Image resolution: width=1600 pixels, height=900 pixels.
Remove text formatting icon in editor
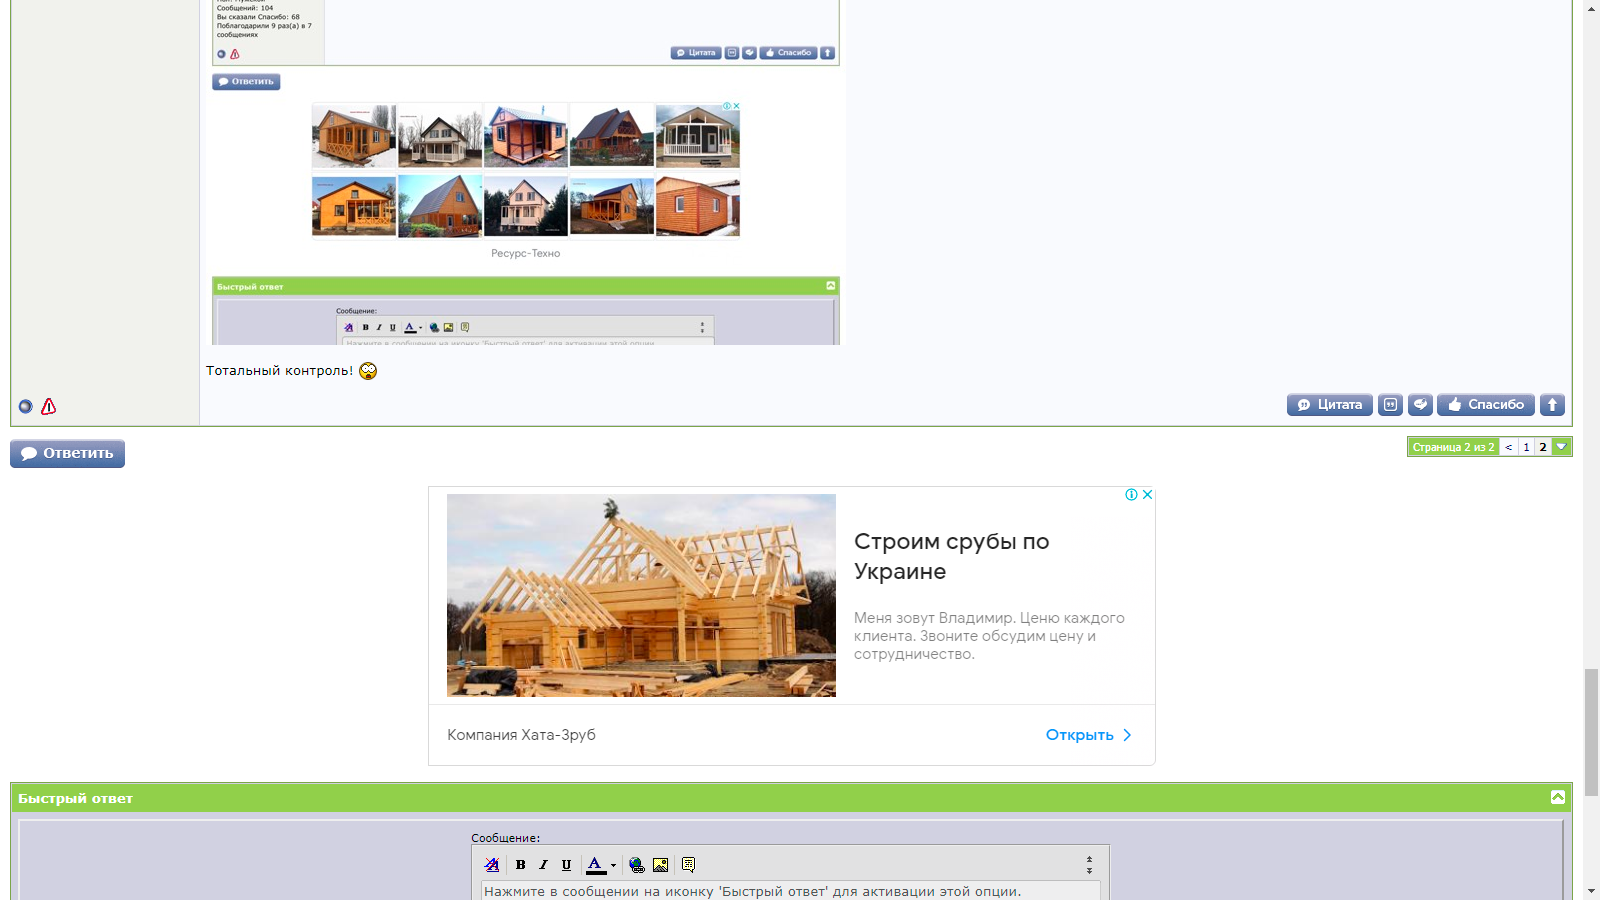point(492,865)
